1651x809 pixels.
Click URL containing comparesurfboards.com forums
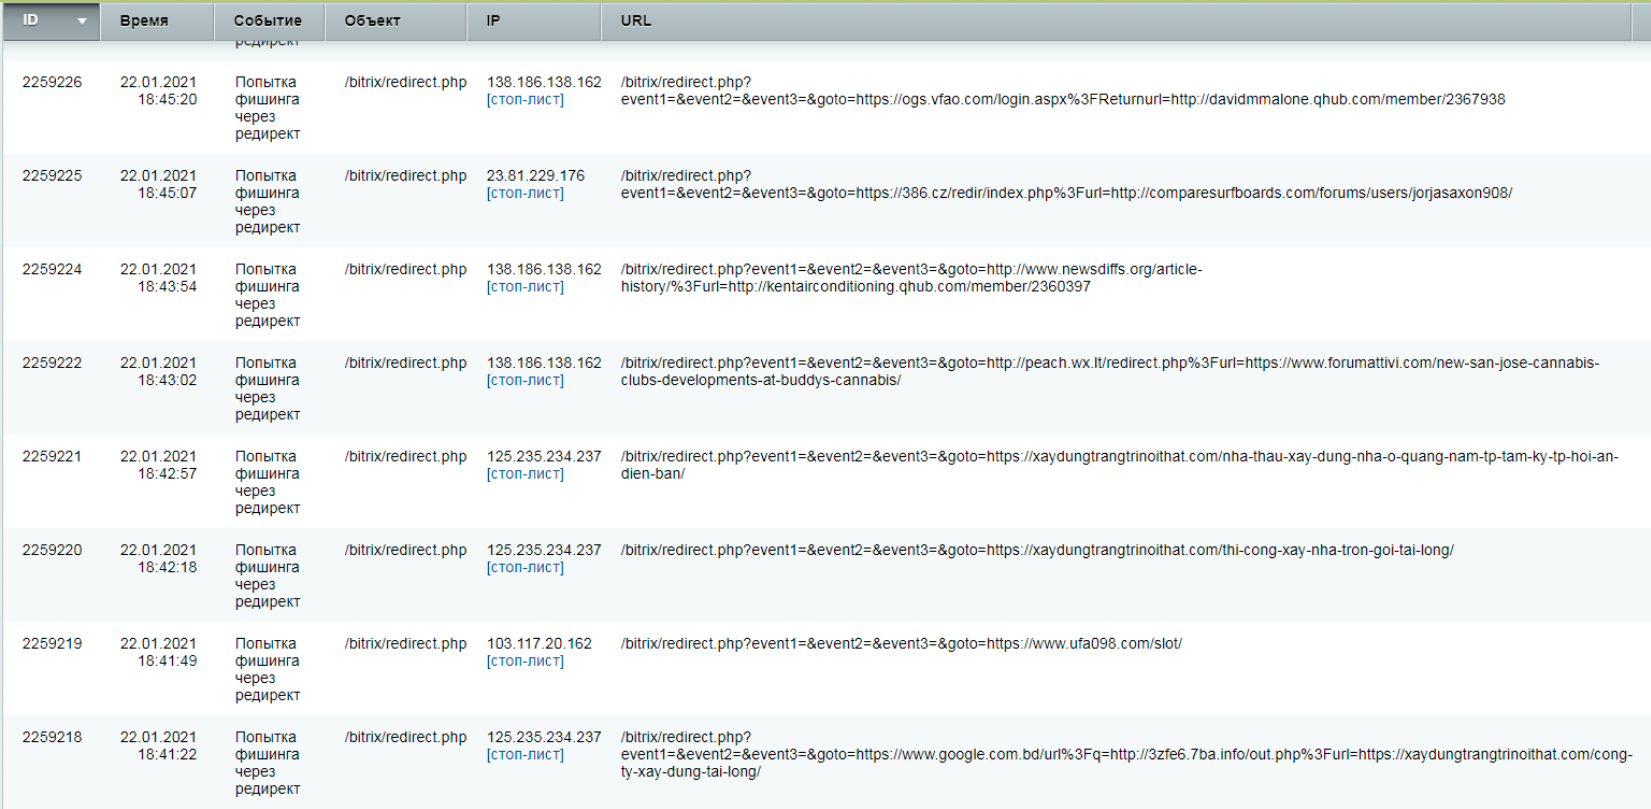1067,184
